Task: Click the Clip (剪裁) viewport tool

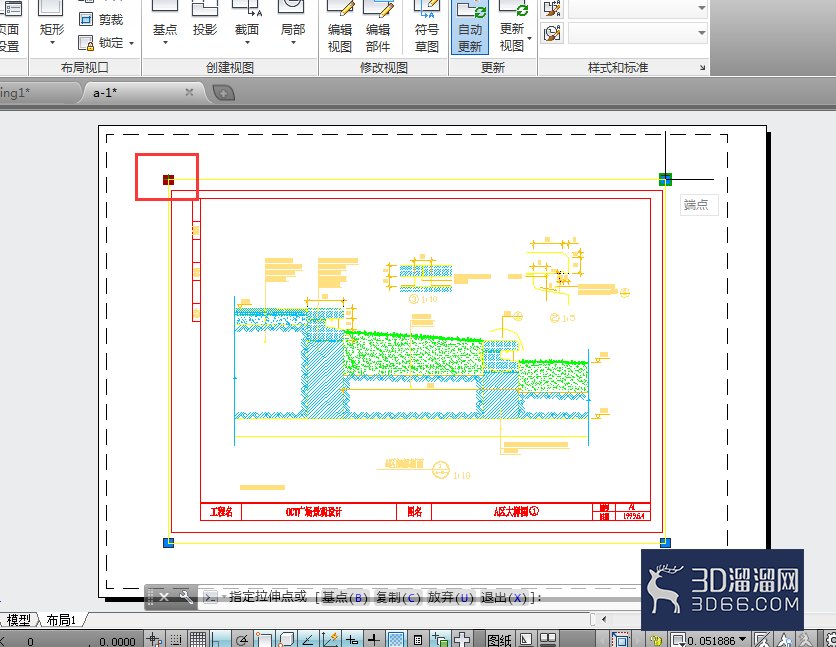Action: pyautogui.click(x=101, y=20)
